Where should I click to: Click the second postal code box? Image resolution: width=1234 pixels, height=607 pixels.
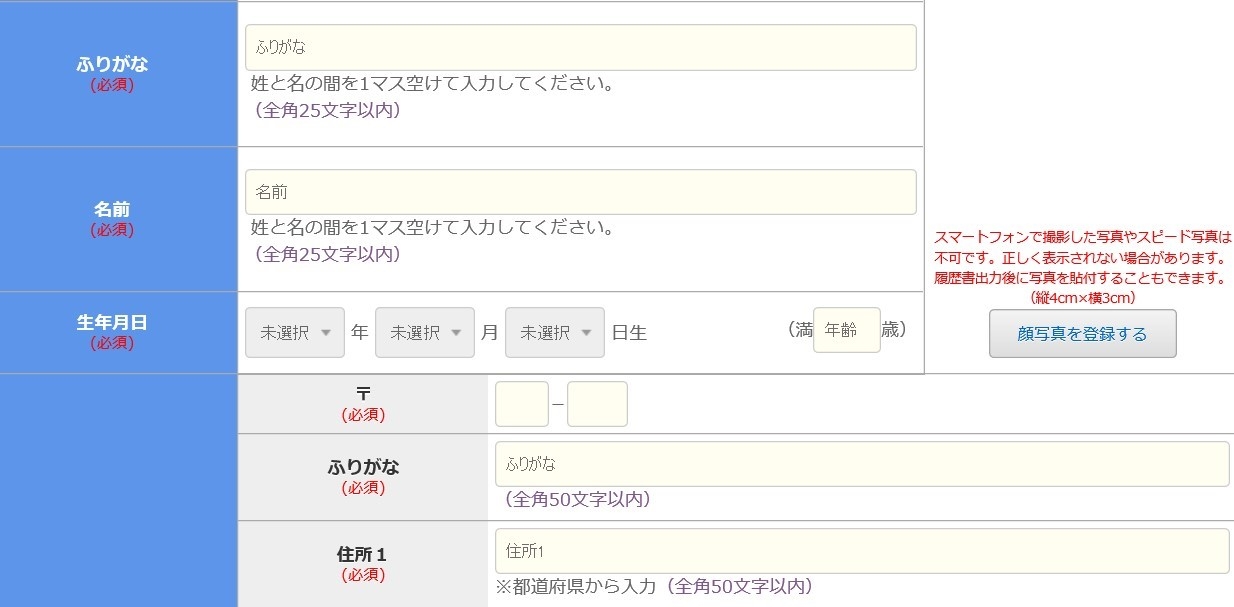pos(597,403)
